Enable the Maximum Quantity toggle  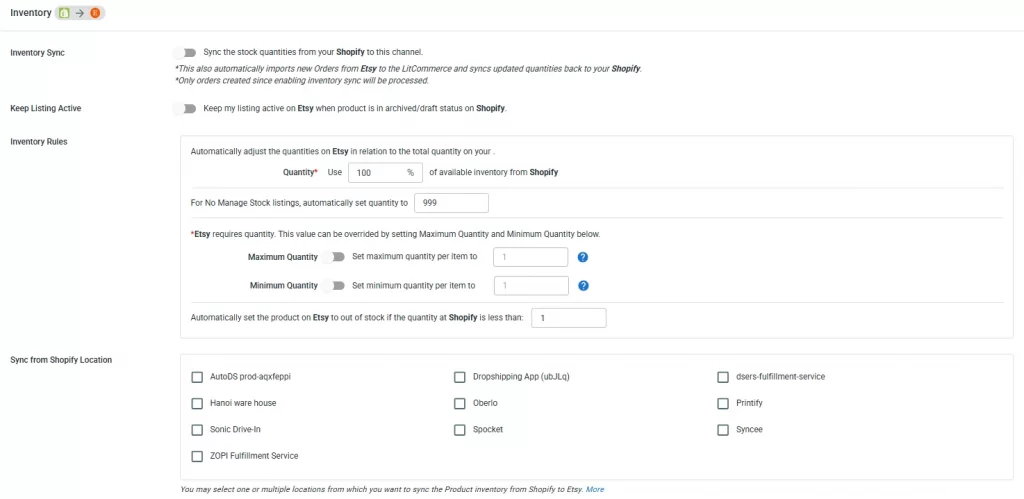(x=333, y=257)
